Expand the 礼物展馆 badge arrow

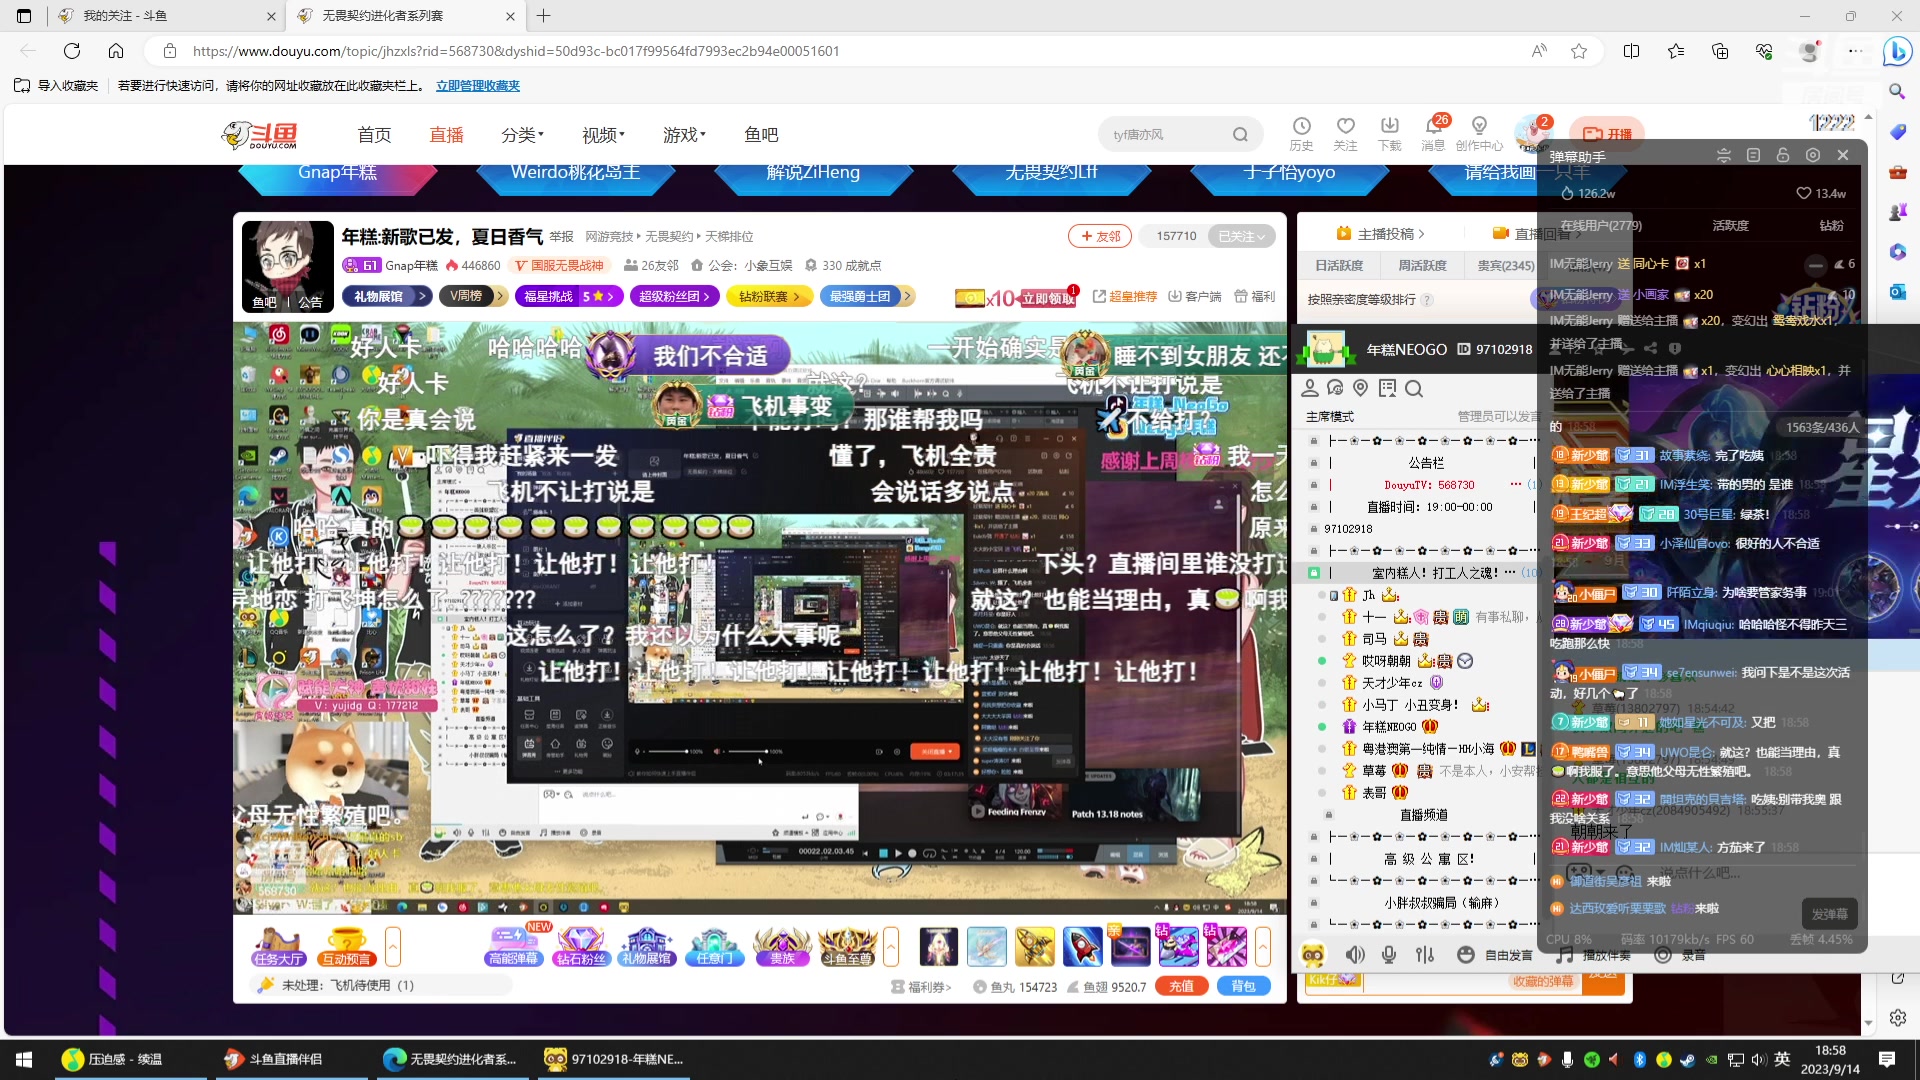click(423, 296)
